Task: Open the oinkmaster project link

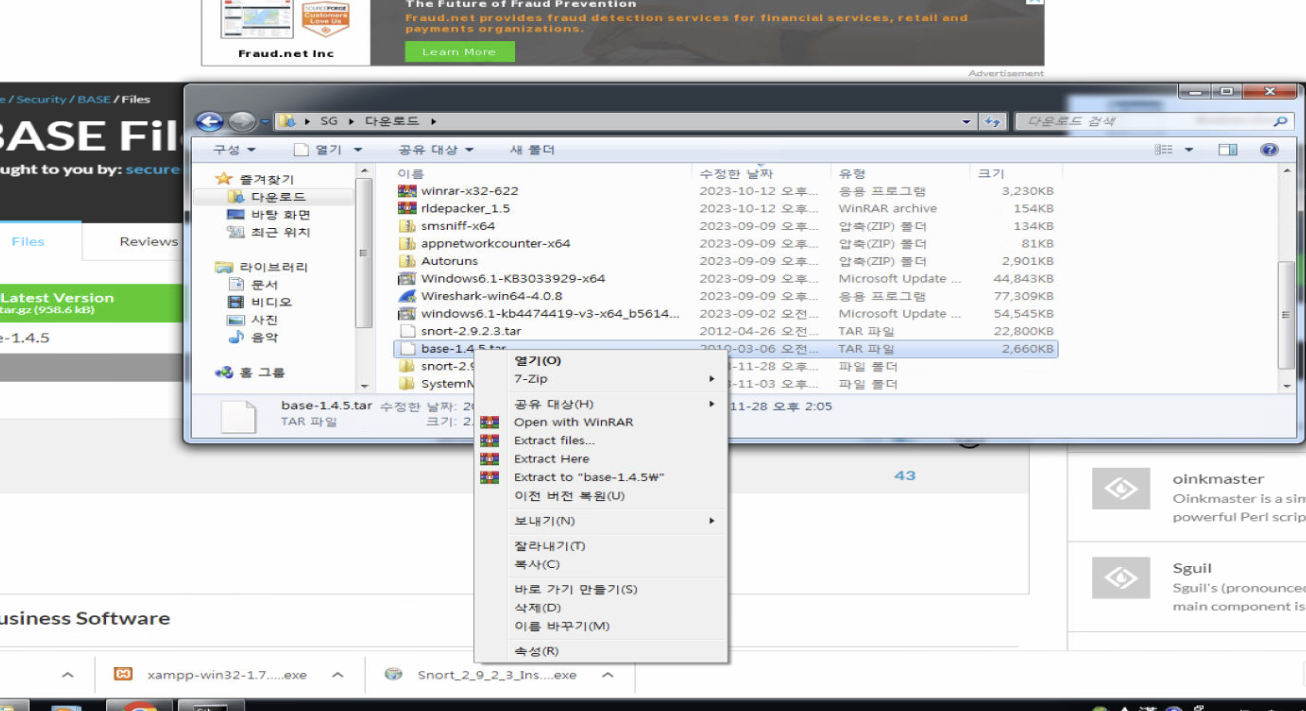Action: pyautogui.click(x=1218, y=479)
